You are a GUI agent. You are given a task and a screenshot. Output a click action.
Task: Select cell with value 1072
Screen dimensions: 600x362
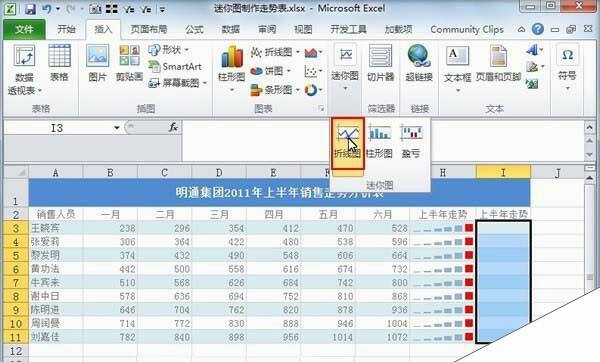click(x=382, y=337)
